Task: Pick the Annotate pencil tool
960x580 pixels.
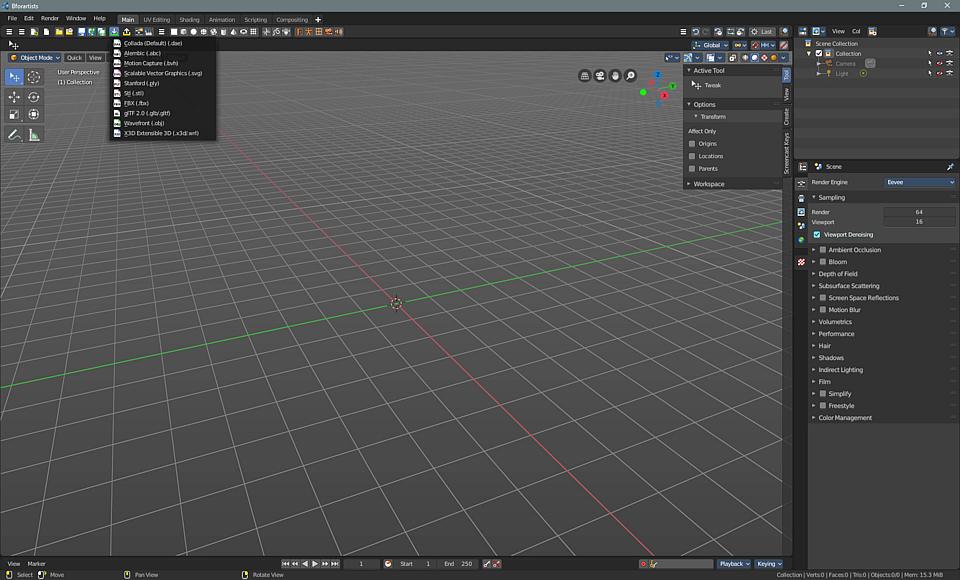Action: (x=15, y=135)
